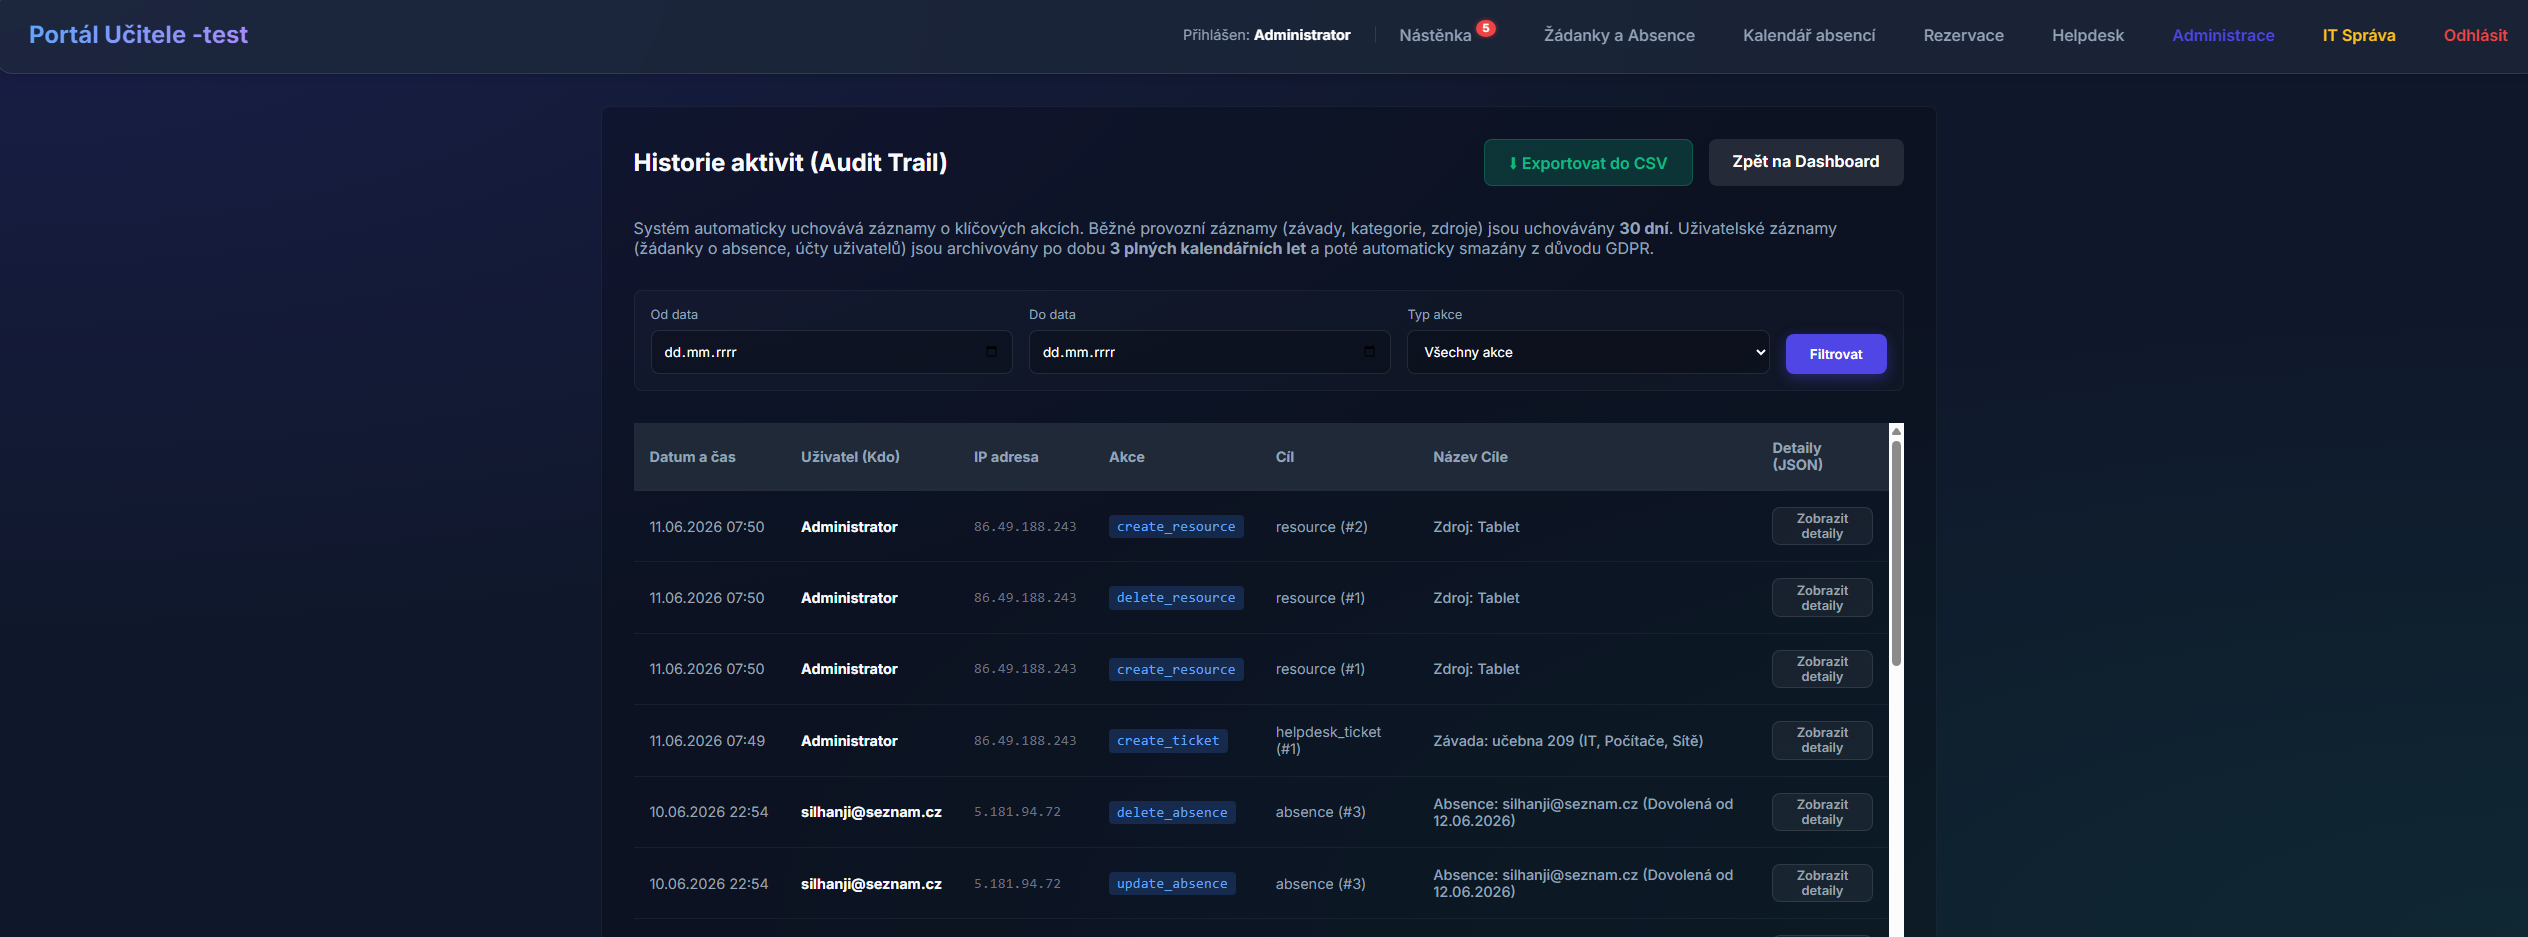Click the Akce column header
Image resolution: width=2528 pixels, height=937 pixels.
[x=1127, y=457]
